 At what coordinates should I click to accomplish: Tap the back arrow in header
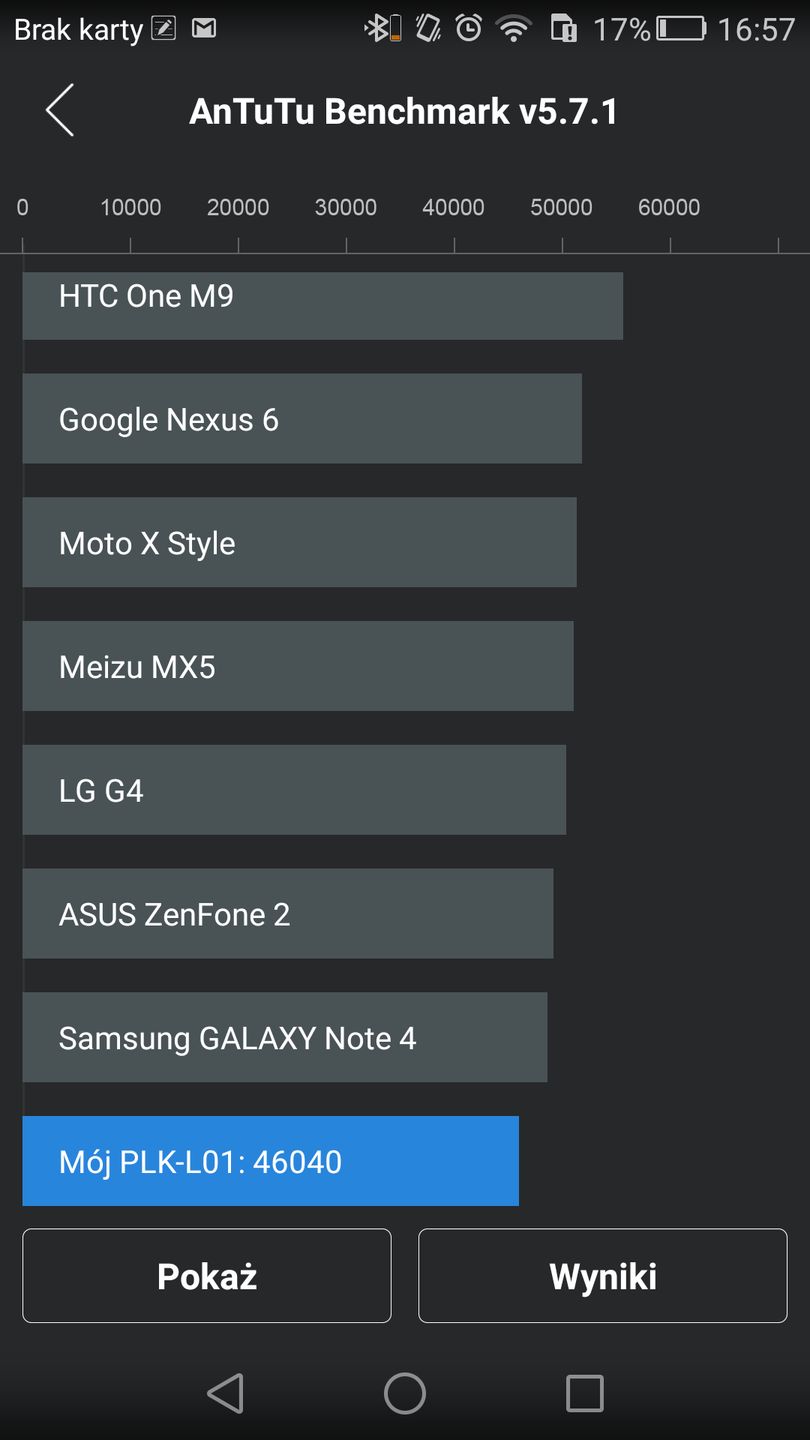(60, 110)
